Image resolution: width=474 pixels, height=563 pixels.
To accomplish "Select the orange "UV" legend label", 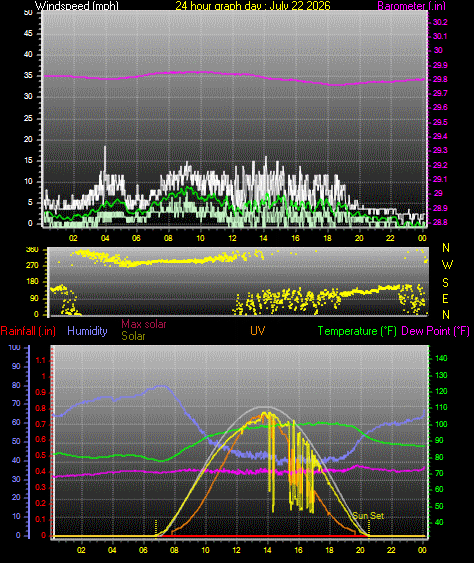I will 257,331.
